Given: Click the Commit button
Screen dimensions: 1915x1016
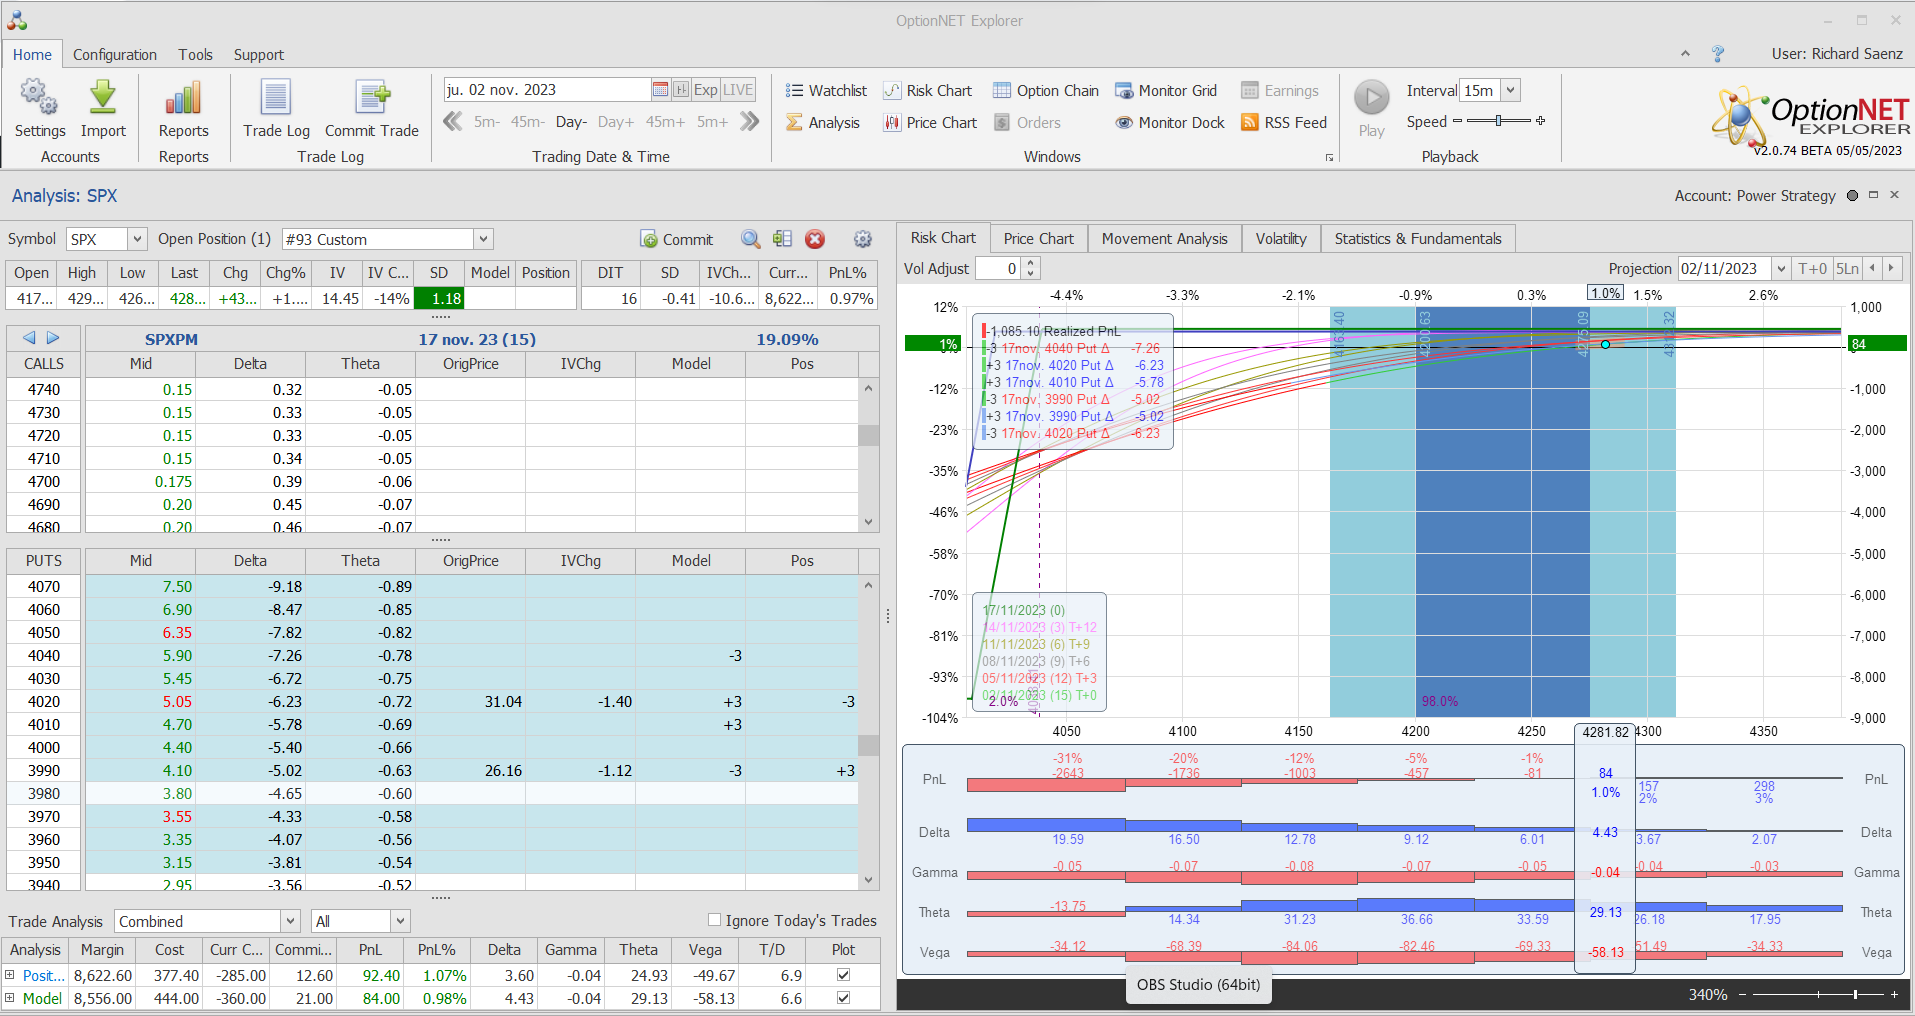Looking at the screenshot, I should (677, 240).
